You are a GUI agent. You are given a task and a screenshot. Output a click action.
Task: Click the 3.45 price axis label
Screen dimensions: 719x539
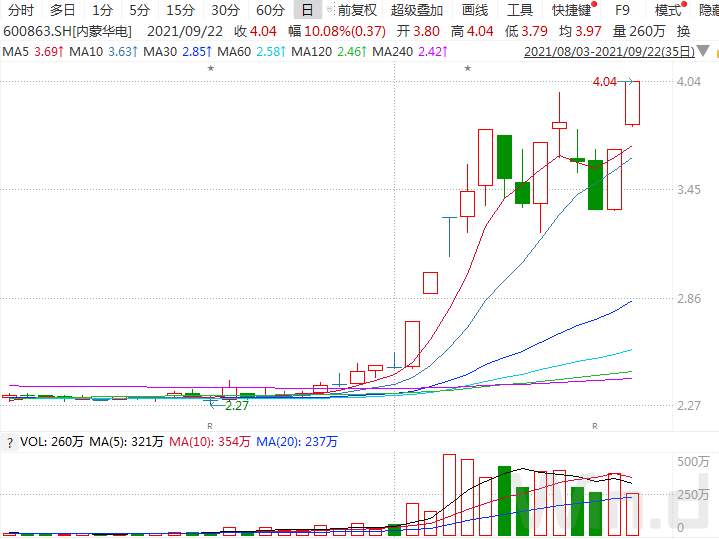(689, 189)
